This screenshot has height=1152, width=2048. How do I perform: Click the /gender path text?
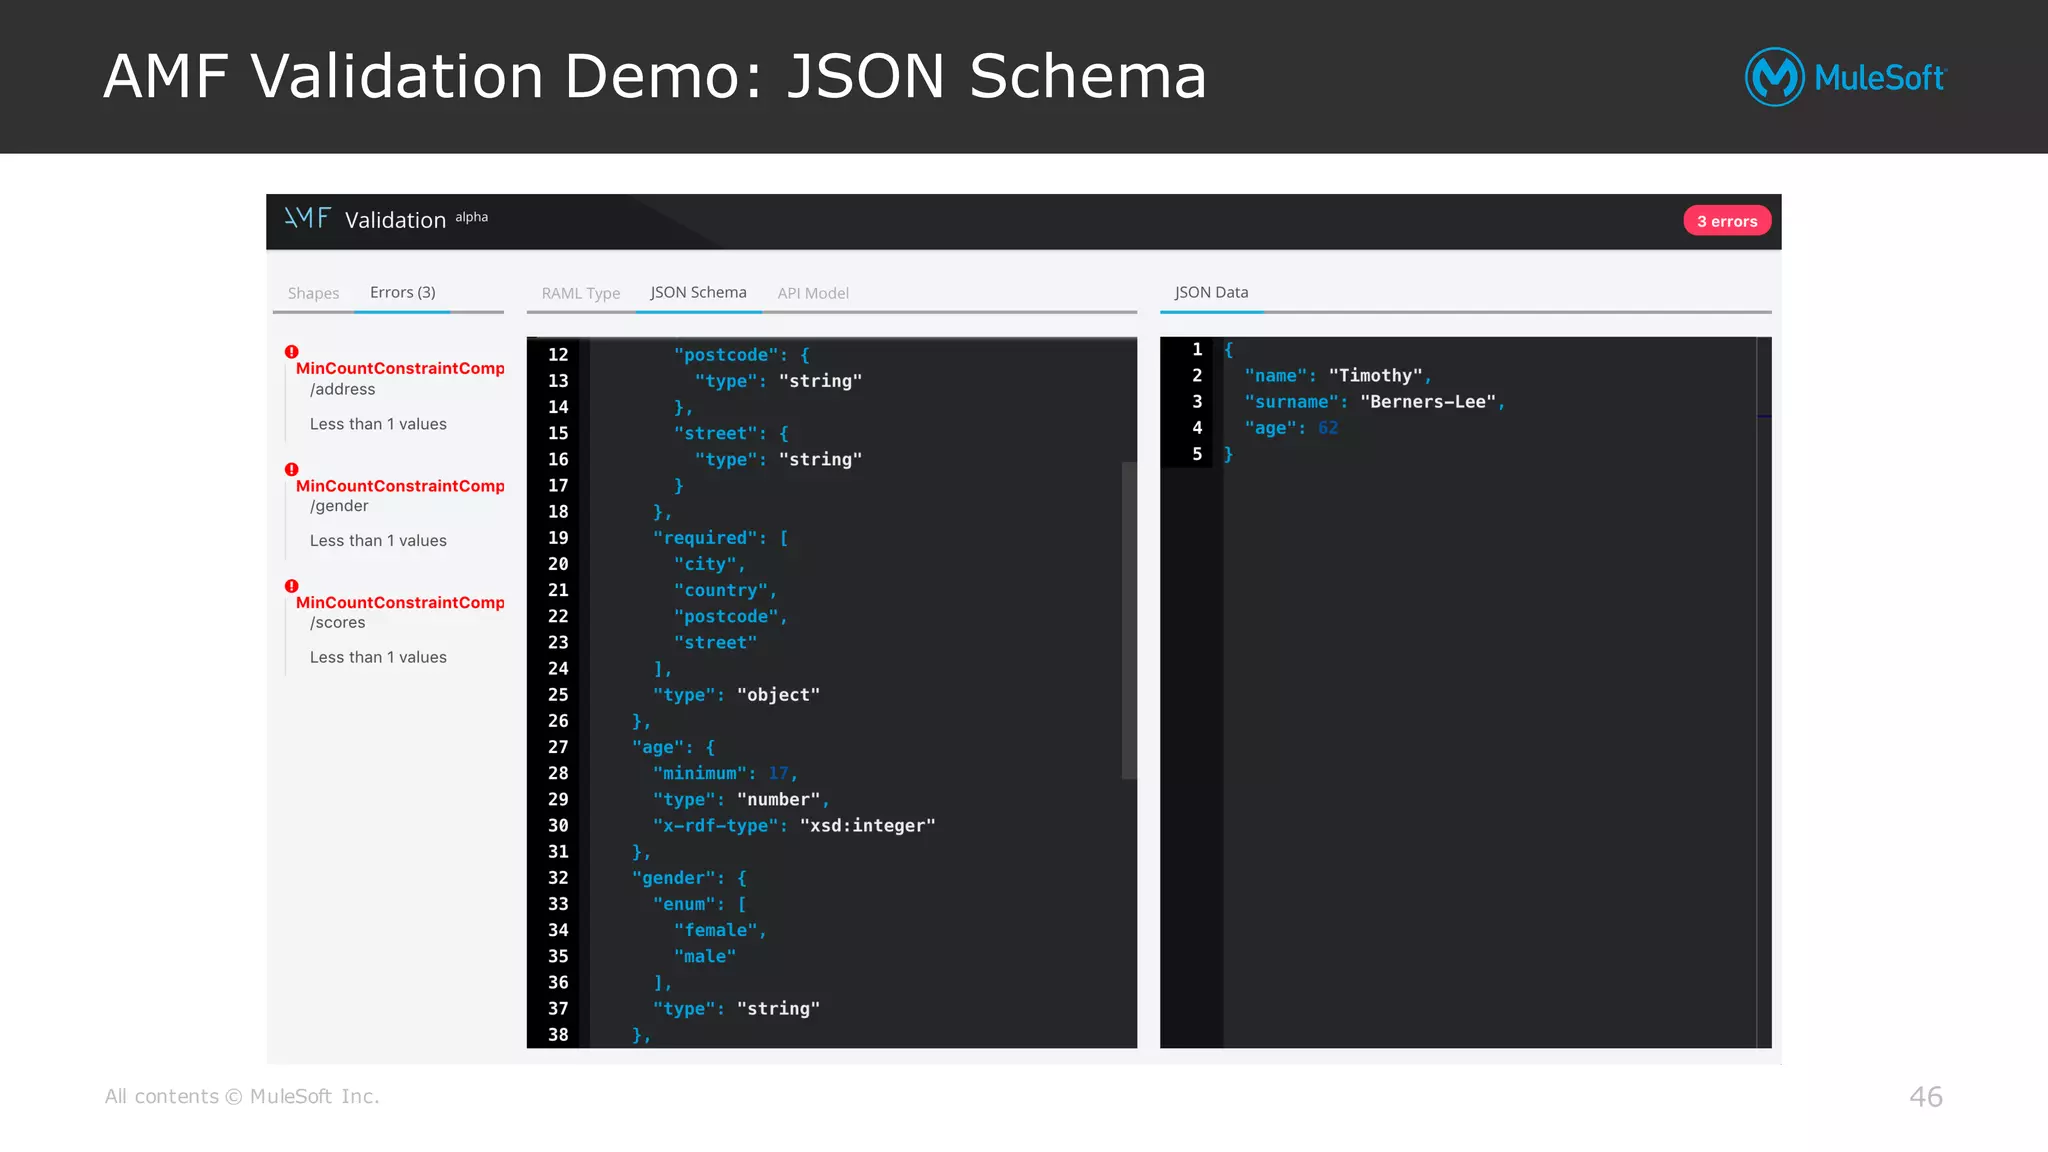tap(339, 506)
